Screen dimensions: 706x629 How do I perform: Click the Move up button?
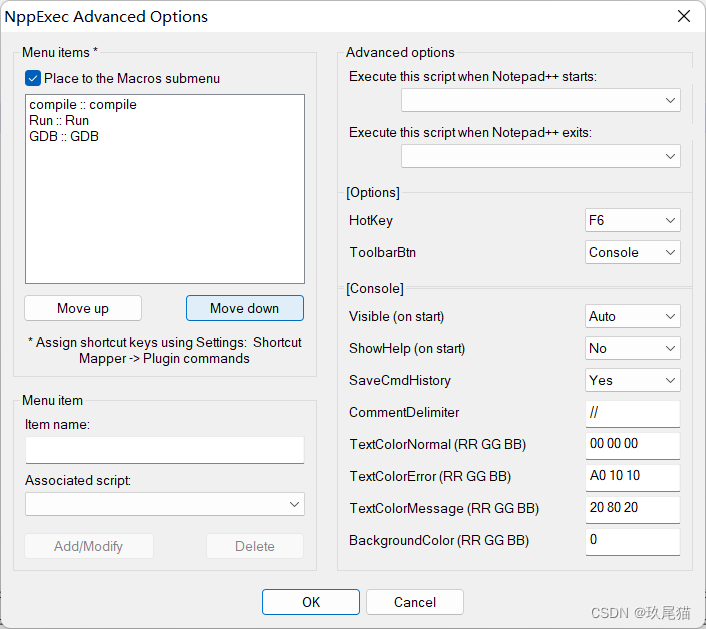coord(83,308)
